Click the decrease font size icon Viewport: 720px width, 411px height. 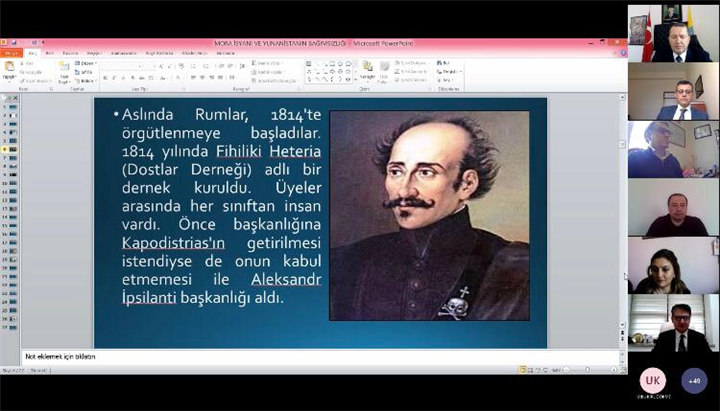tap(169, 66)
